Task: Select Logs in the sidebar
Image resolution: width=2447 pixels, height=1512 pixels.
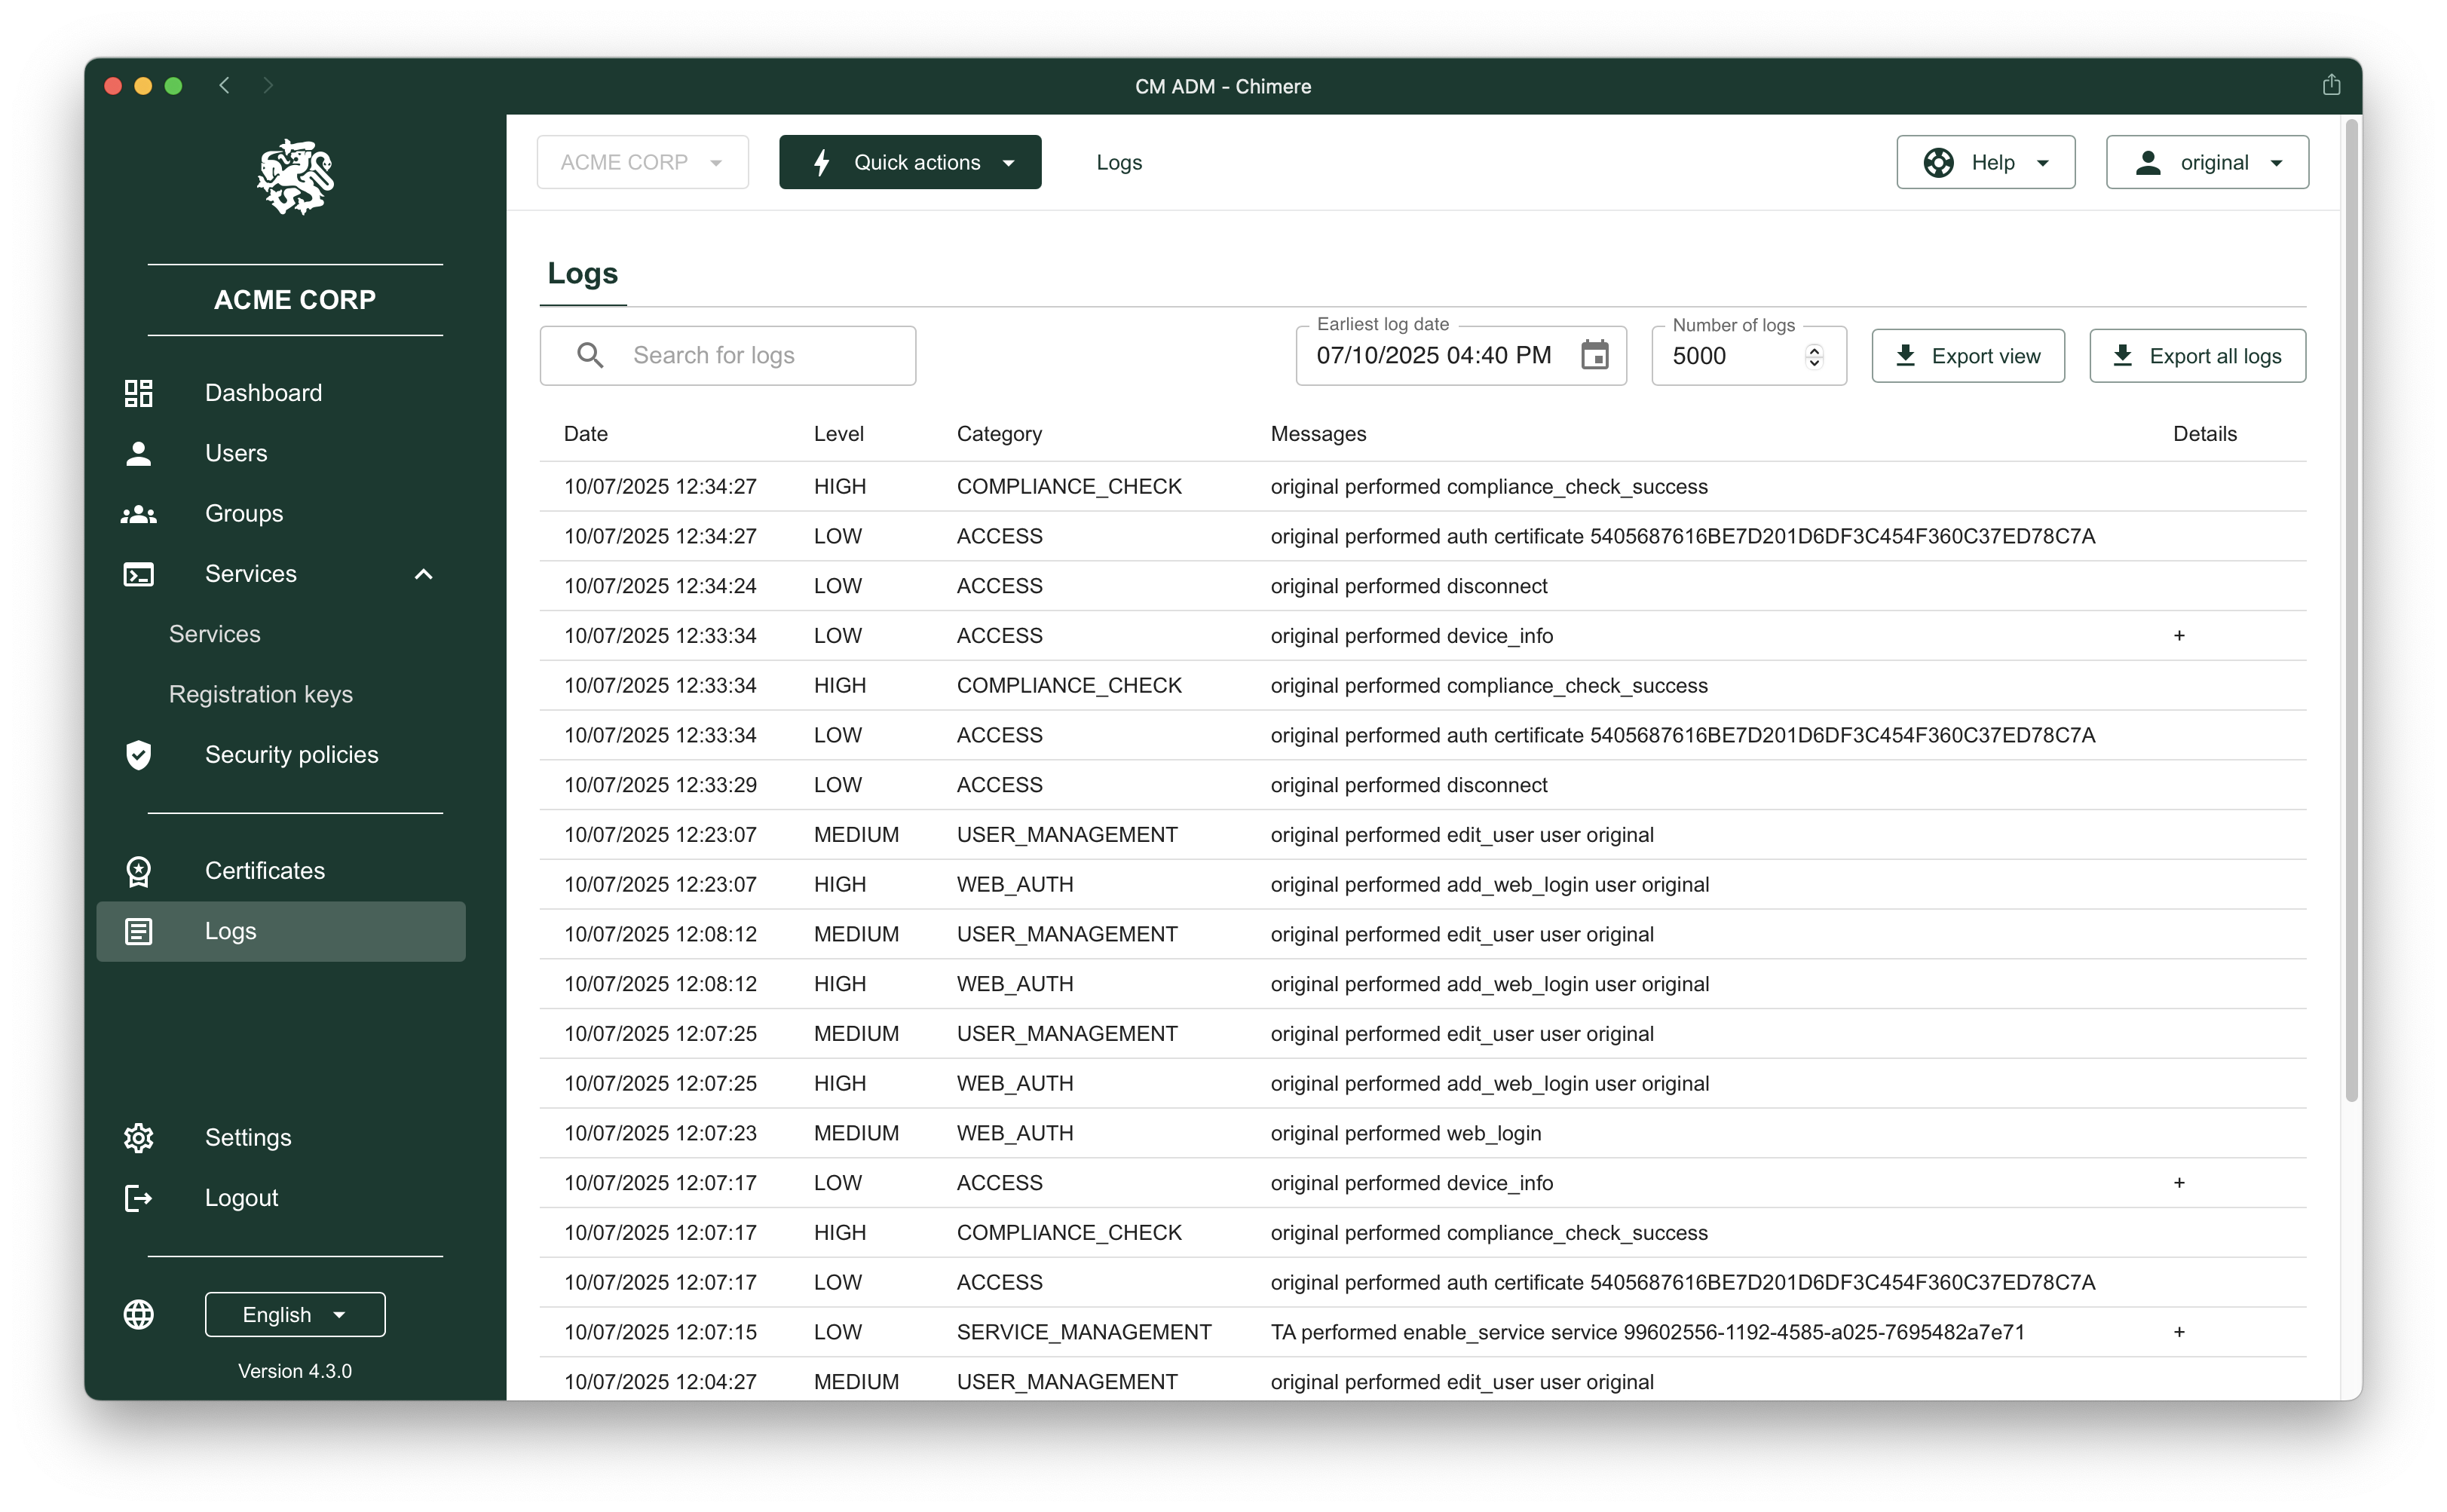Action: coord(280,931)
